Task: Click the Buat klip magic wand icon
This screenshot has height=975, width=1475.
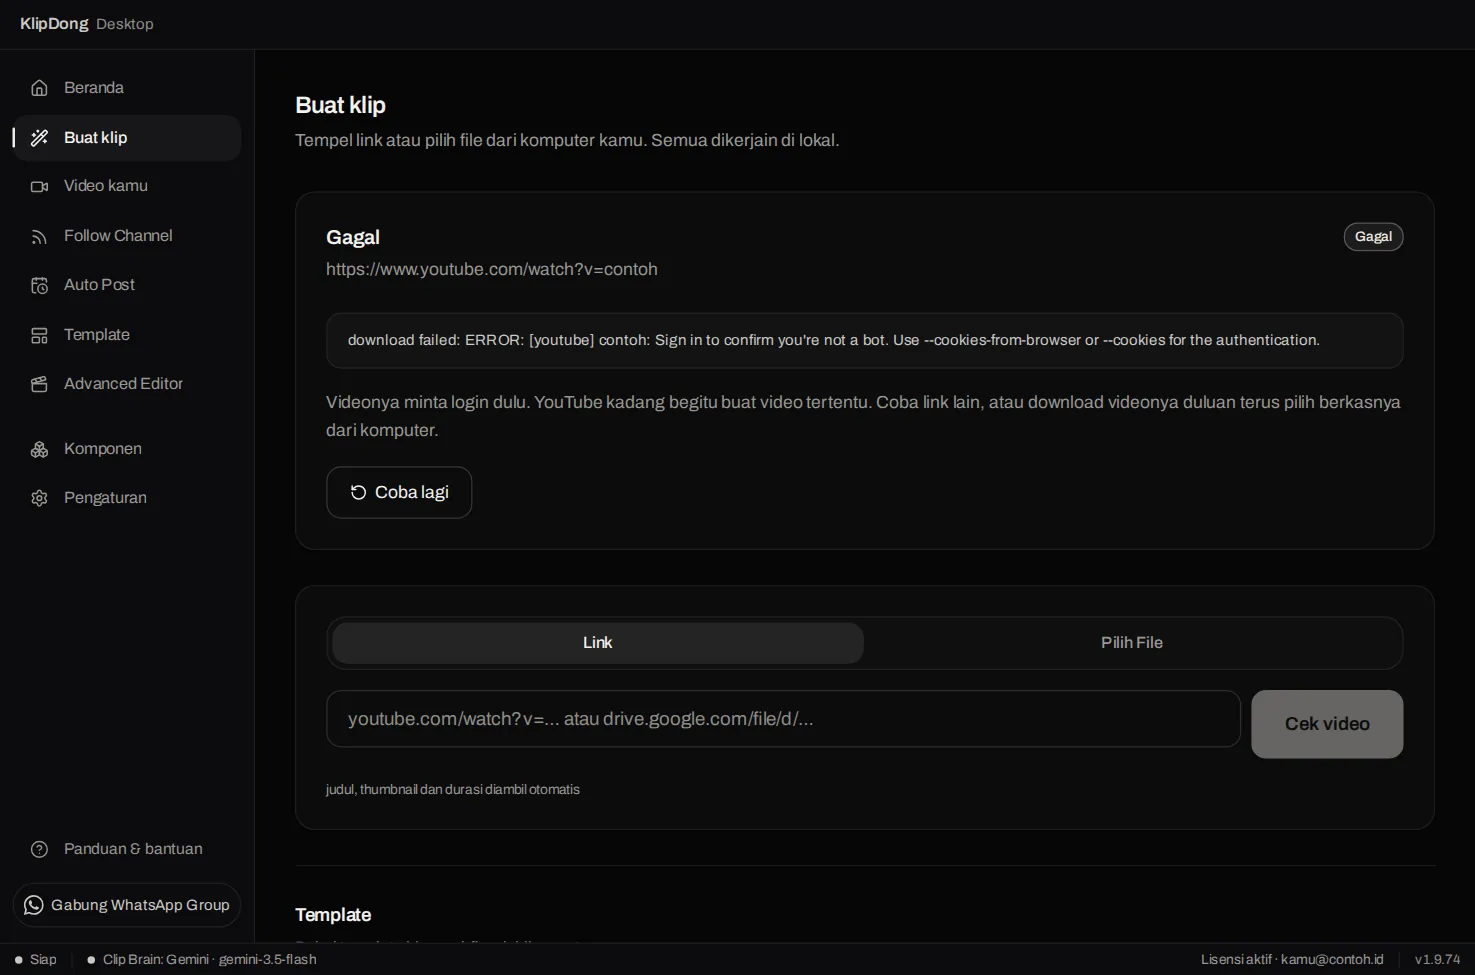Action: point(39,138)
